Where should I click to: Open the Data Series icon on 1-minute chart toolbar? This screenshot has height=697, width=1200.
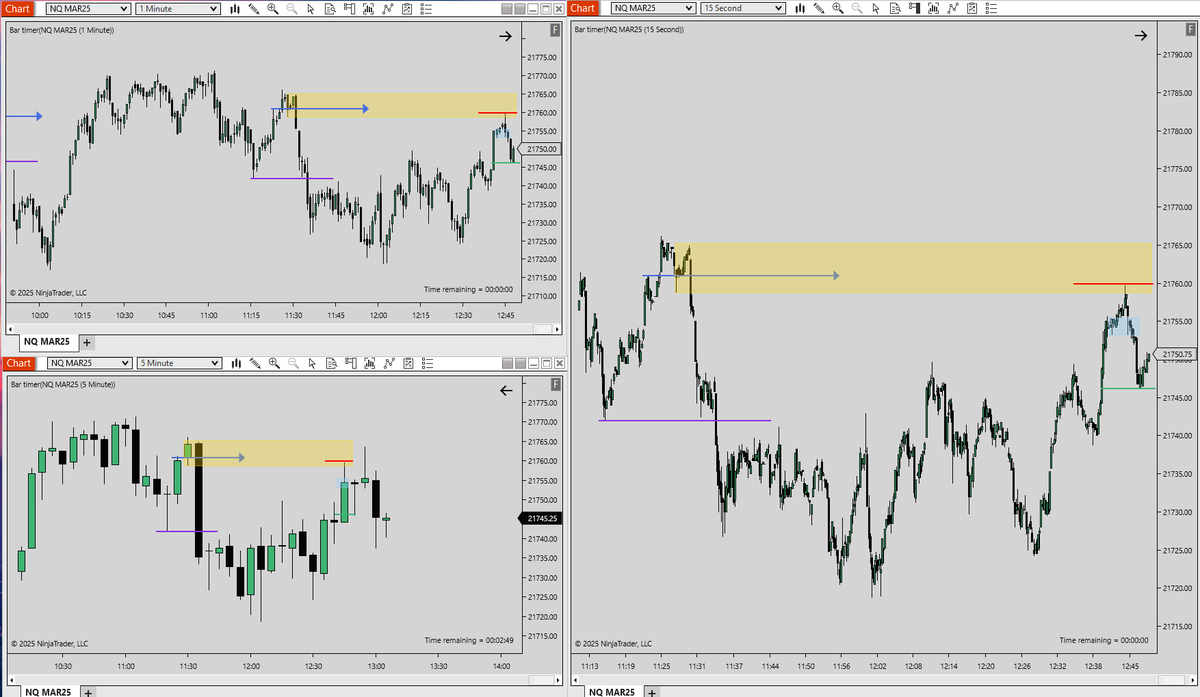click(329, 8)
